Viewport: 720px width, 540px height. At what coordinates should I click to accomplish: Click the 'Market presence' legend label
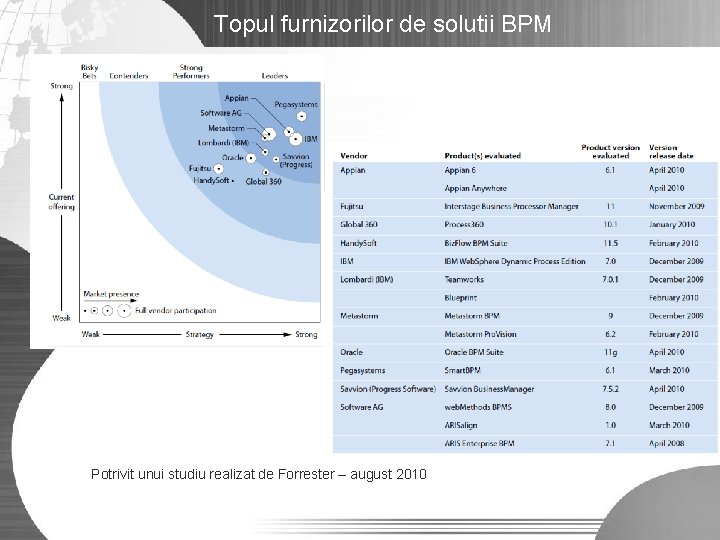pos(111,294)
